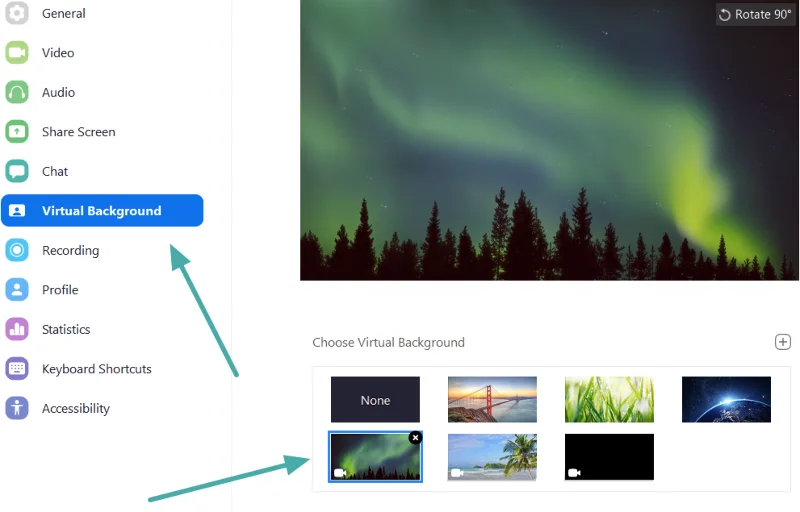Select the Virtual Background tab
The height and width of the screenshot is (512, 800).
point(102,211)
